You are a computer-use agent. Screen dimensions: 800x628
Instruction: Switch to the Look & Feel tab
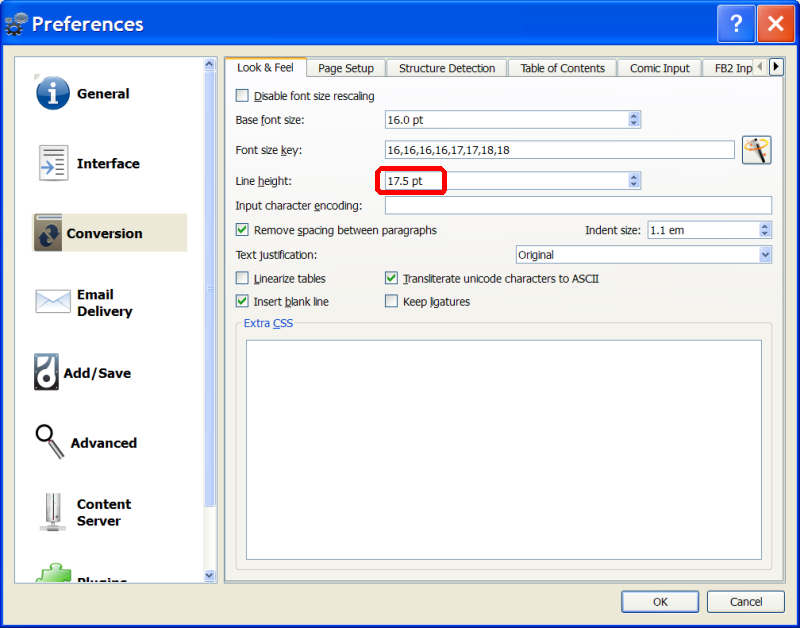point(265,67)
